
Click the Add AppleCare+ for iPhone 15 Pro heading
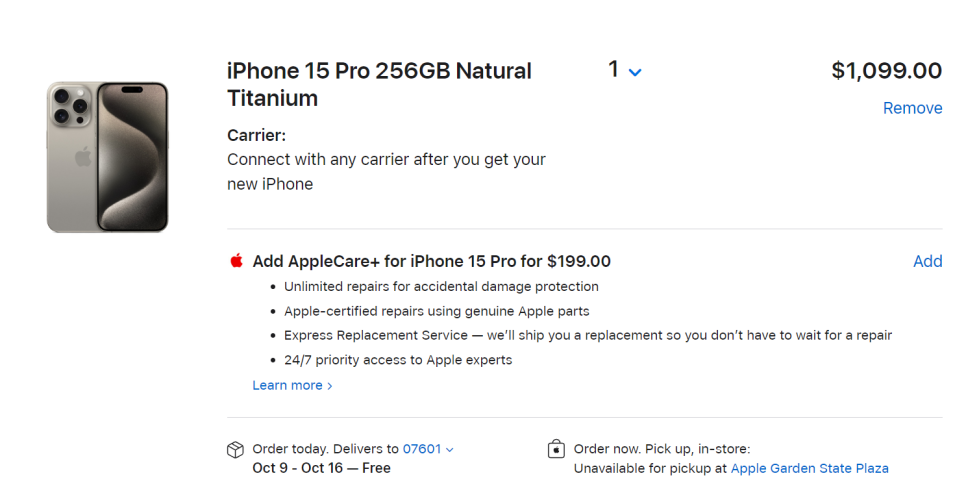pyautogui.click(x=431, y=261)
